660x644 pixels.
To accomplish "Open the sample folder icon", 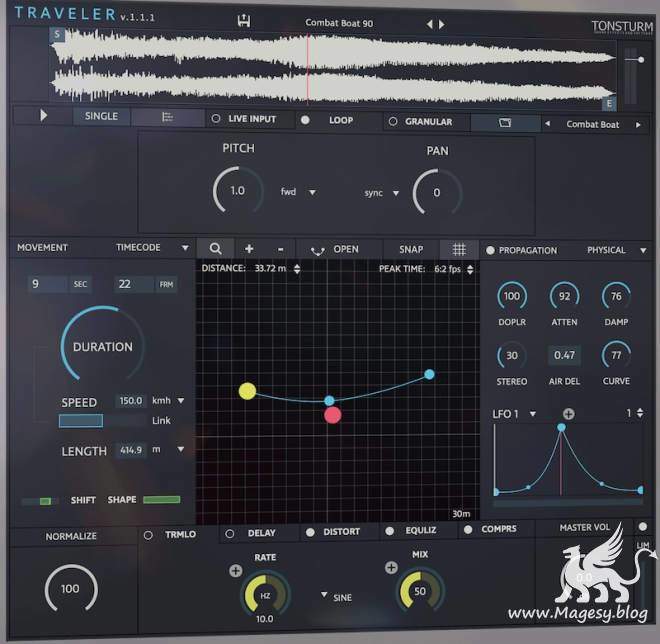I will coord(505,122).
